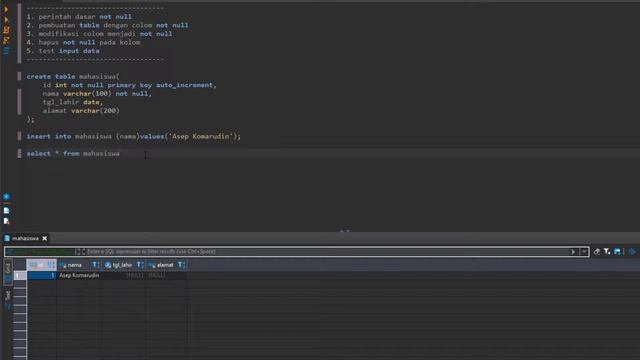Open the settings gear icon in editor sidebar

pyautogui.click(x=6, y=197)
